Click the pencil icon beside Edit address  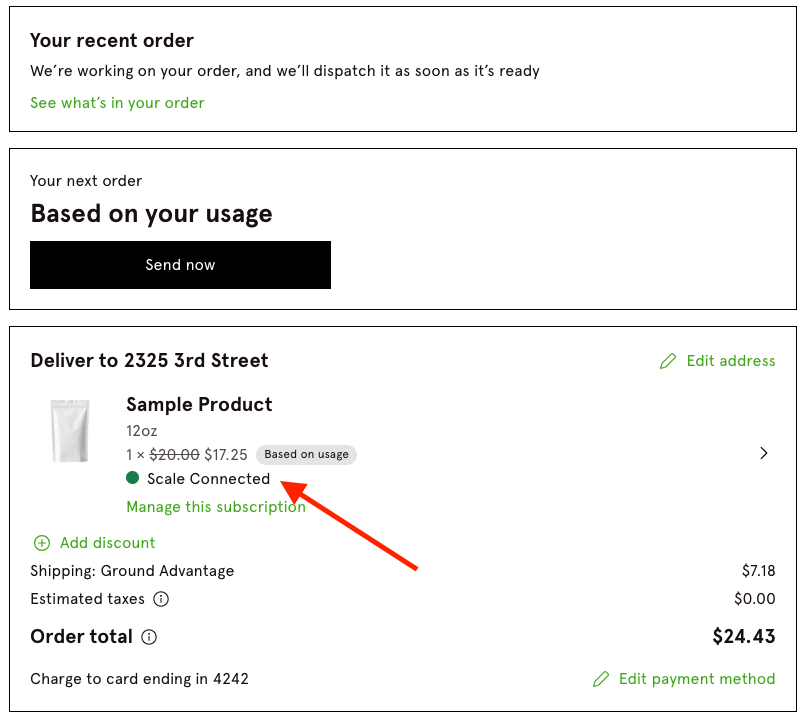pyautogui.click(x=668, y=361)
